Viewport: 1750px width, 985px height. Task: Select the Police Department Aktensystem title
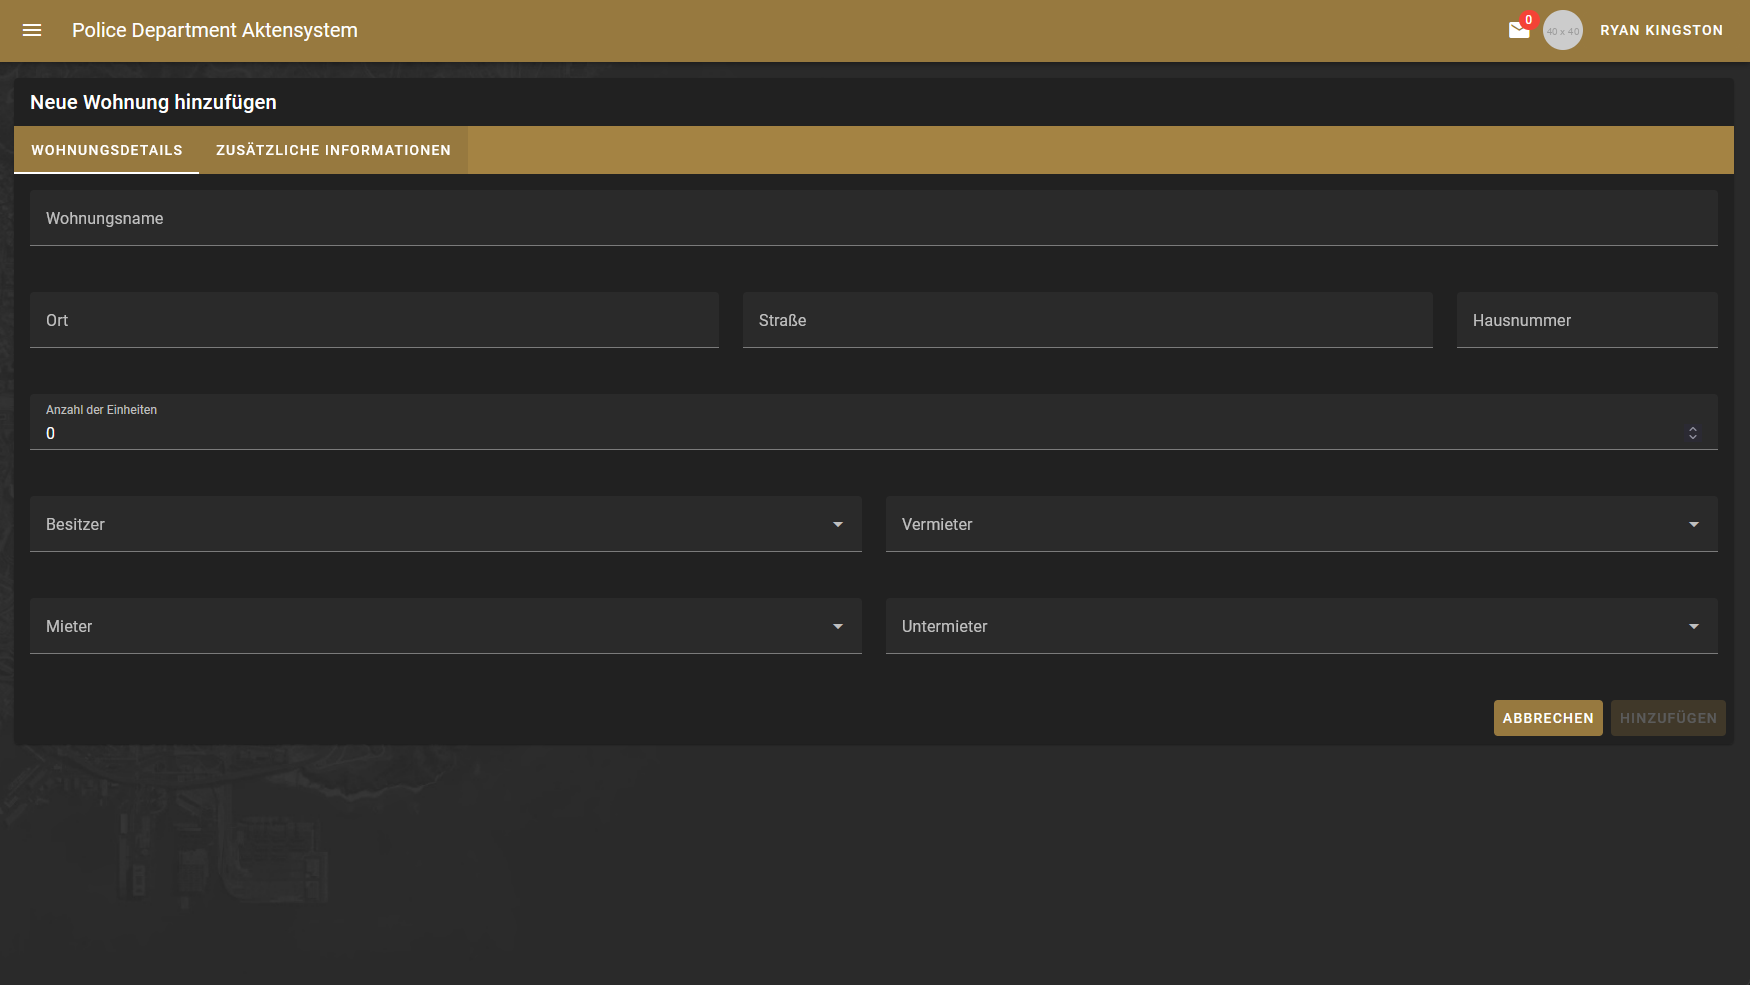tap(215, 30)
